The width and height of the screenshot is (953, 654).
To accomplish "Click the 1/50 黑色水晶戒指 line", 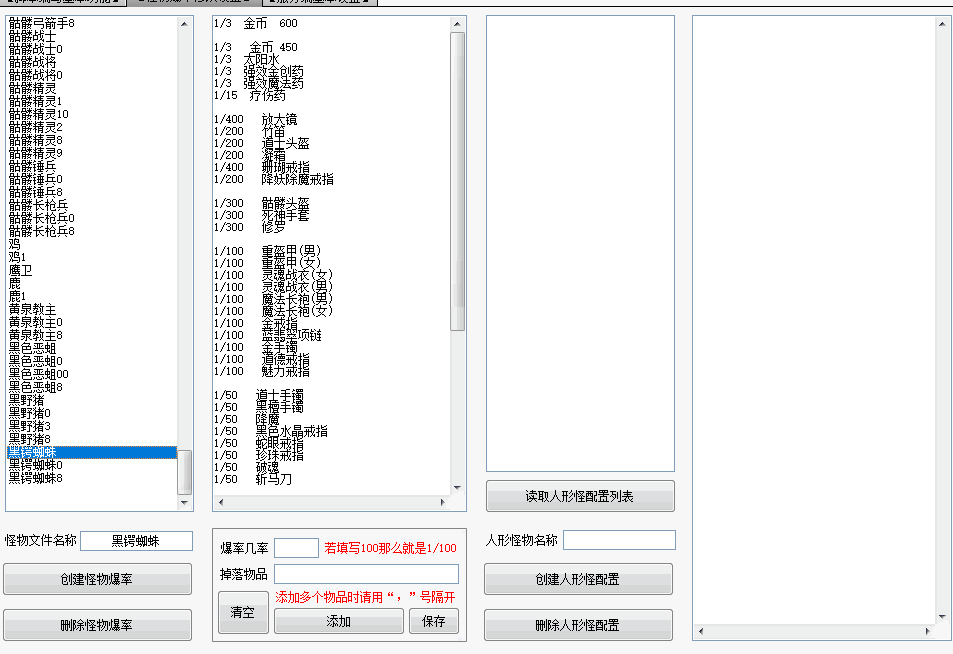I will (270, 431).
